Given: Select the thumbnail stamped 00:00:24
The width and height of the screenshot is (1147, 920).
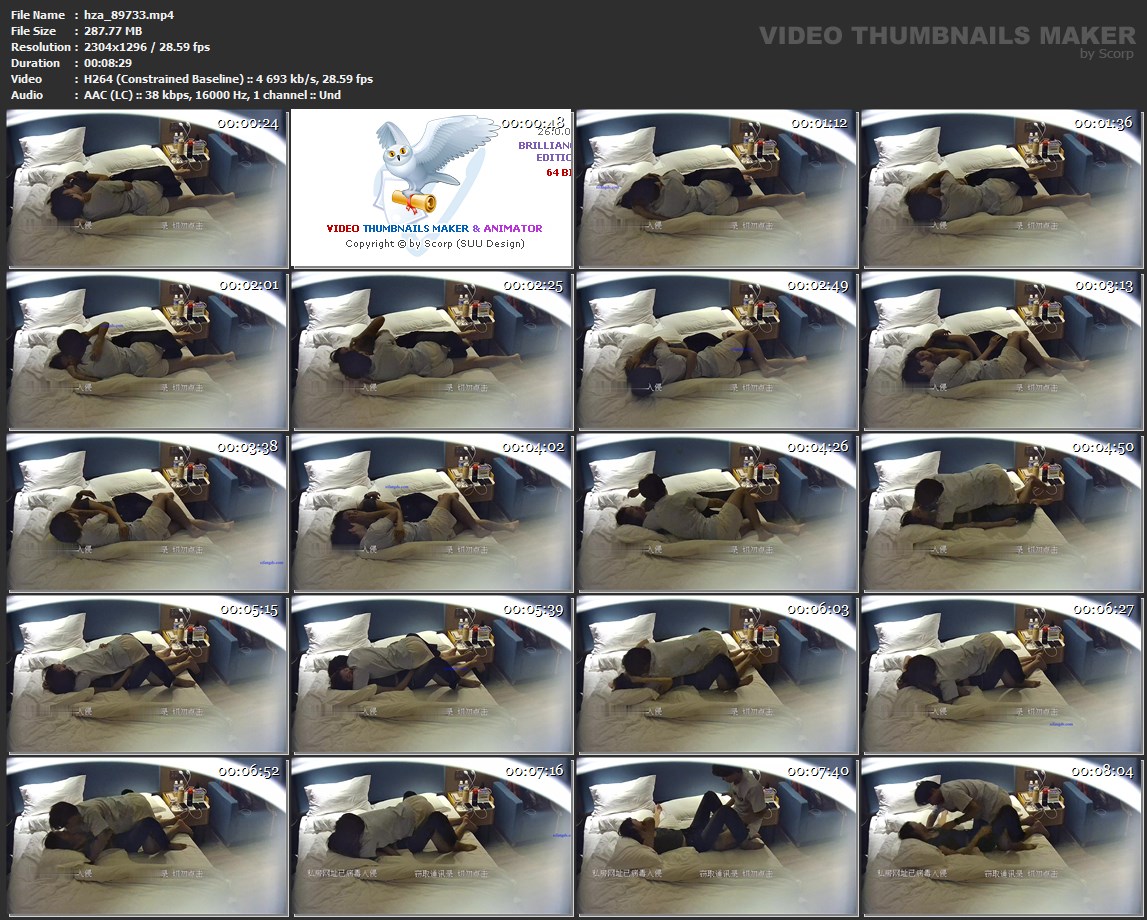Looking at the screenshot, I should coord(147,189).
